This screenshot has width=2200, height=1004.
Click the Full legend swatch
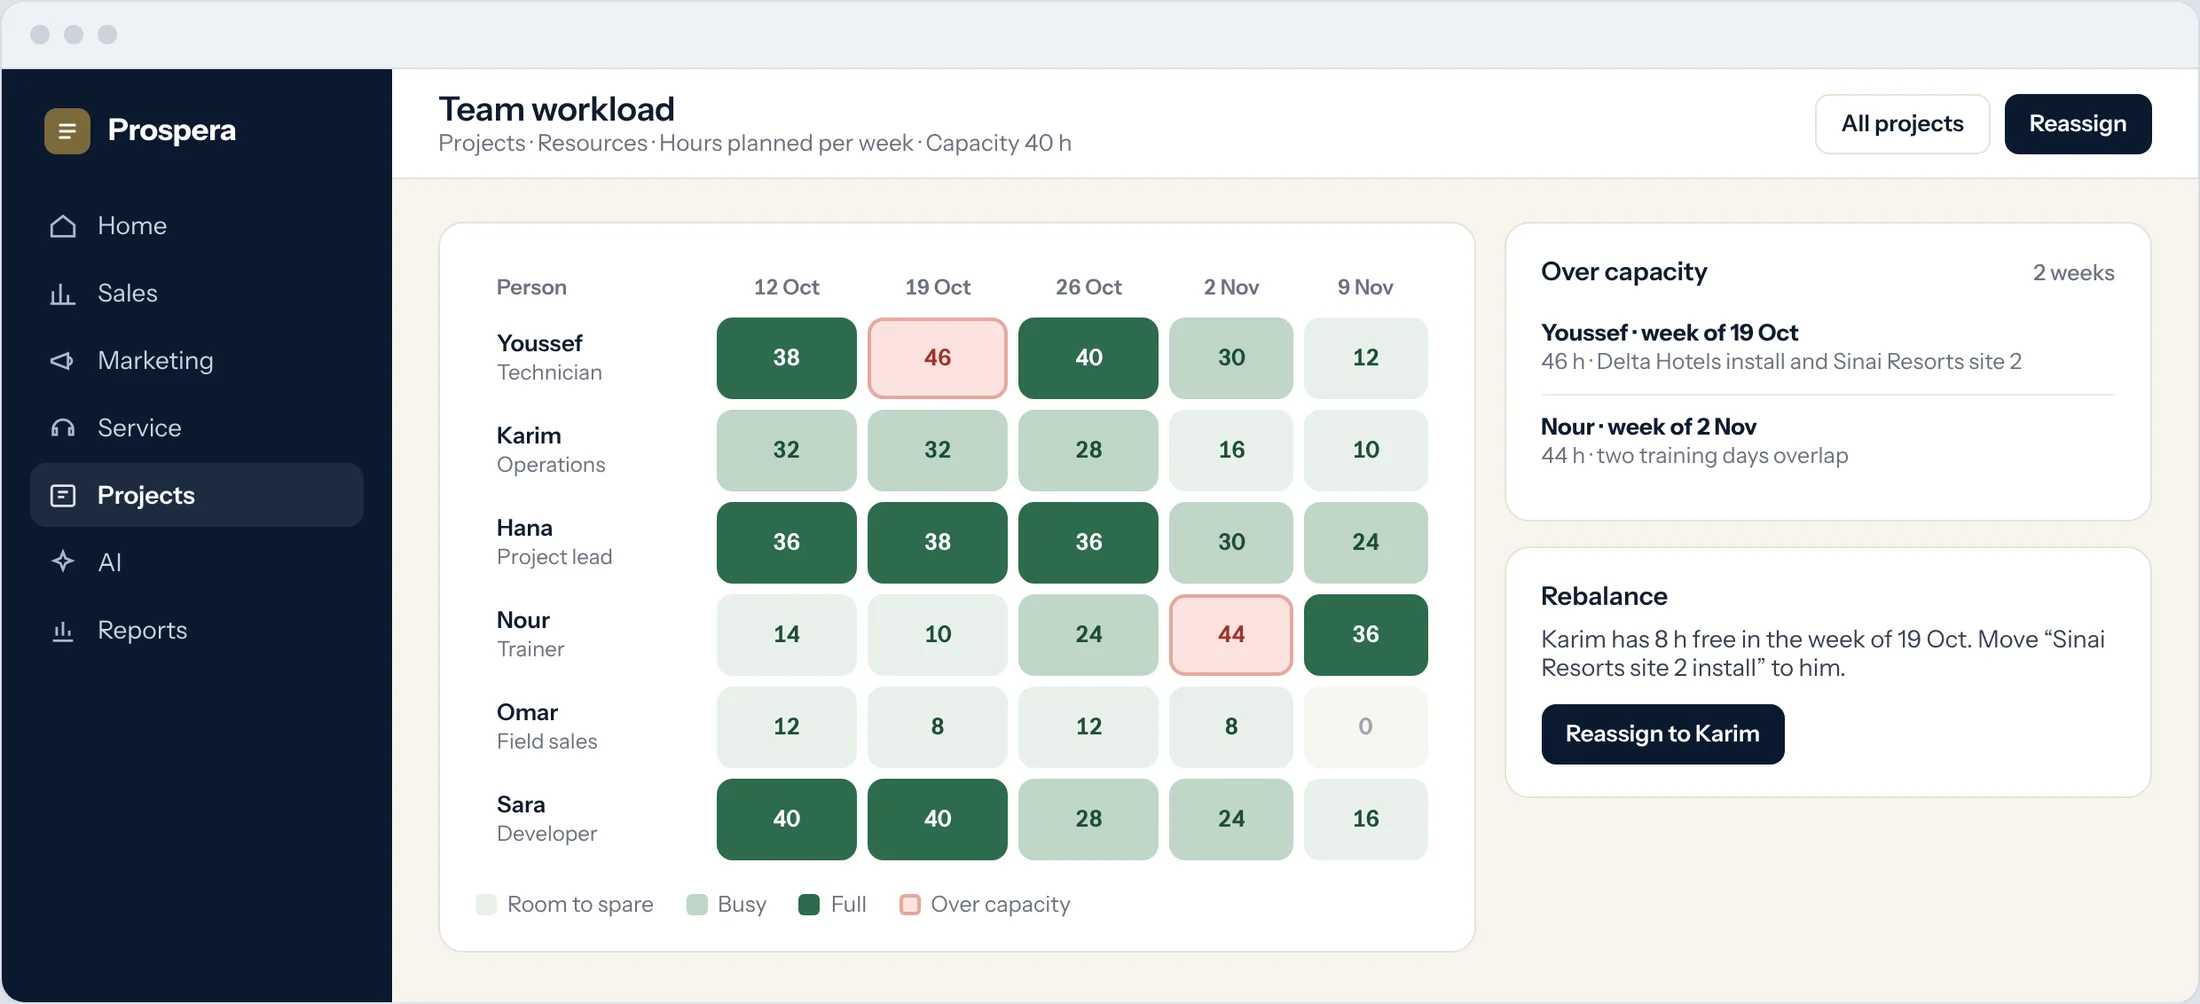(809, 905)
